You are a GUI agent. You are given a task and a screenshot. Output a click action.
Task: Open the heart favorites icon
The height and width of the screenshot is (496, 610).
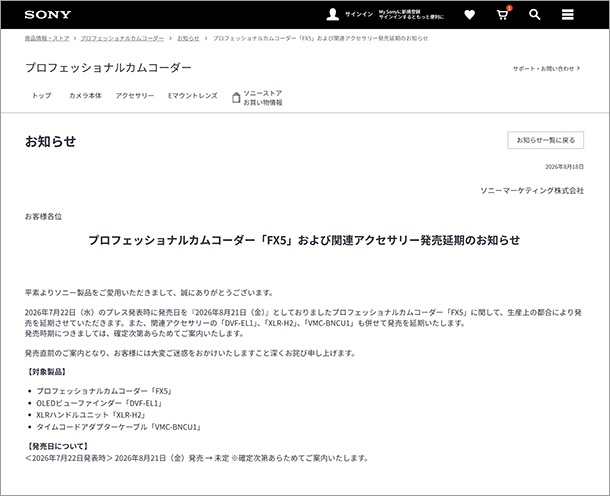click(x=470, y=15)
